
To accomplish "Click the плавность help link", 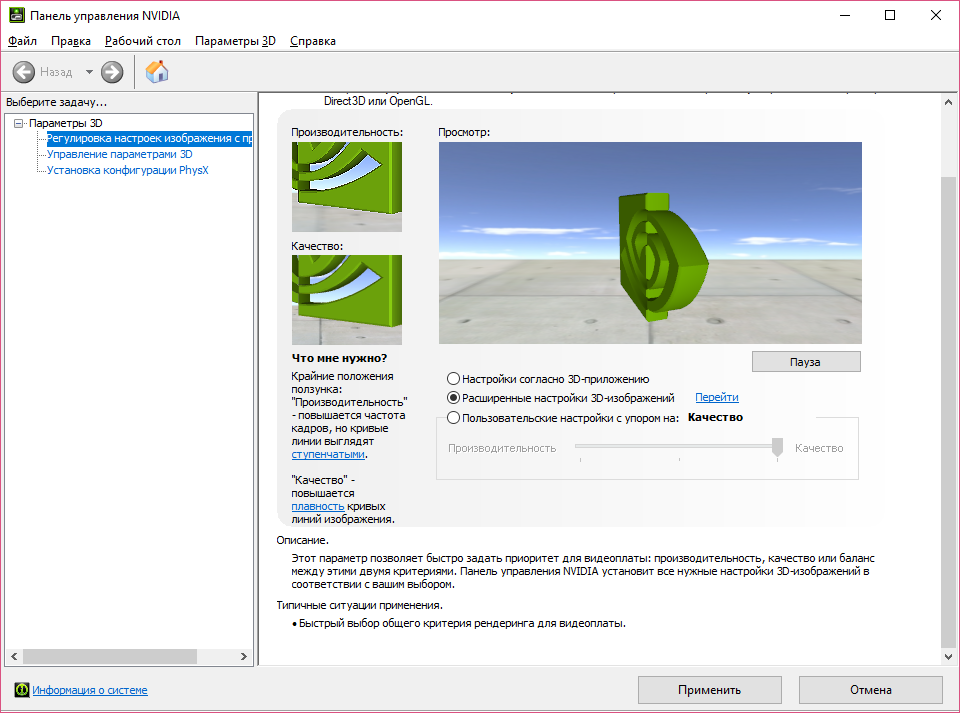I will click(x=318, y=506).
